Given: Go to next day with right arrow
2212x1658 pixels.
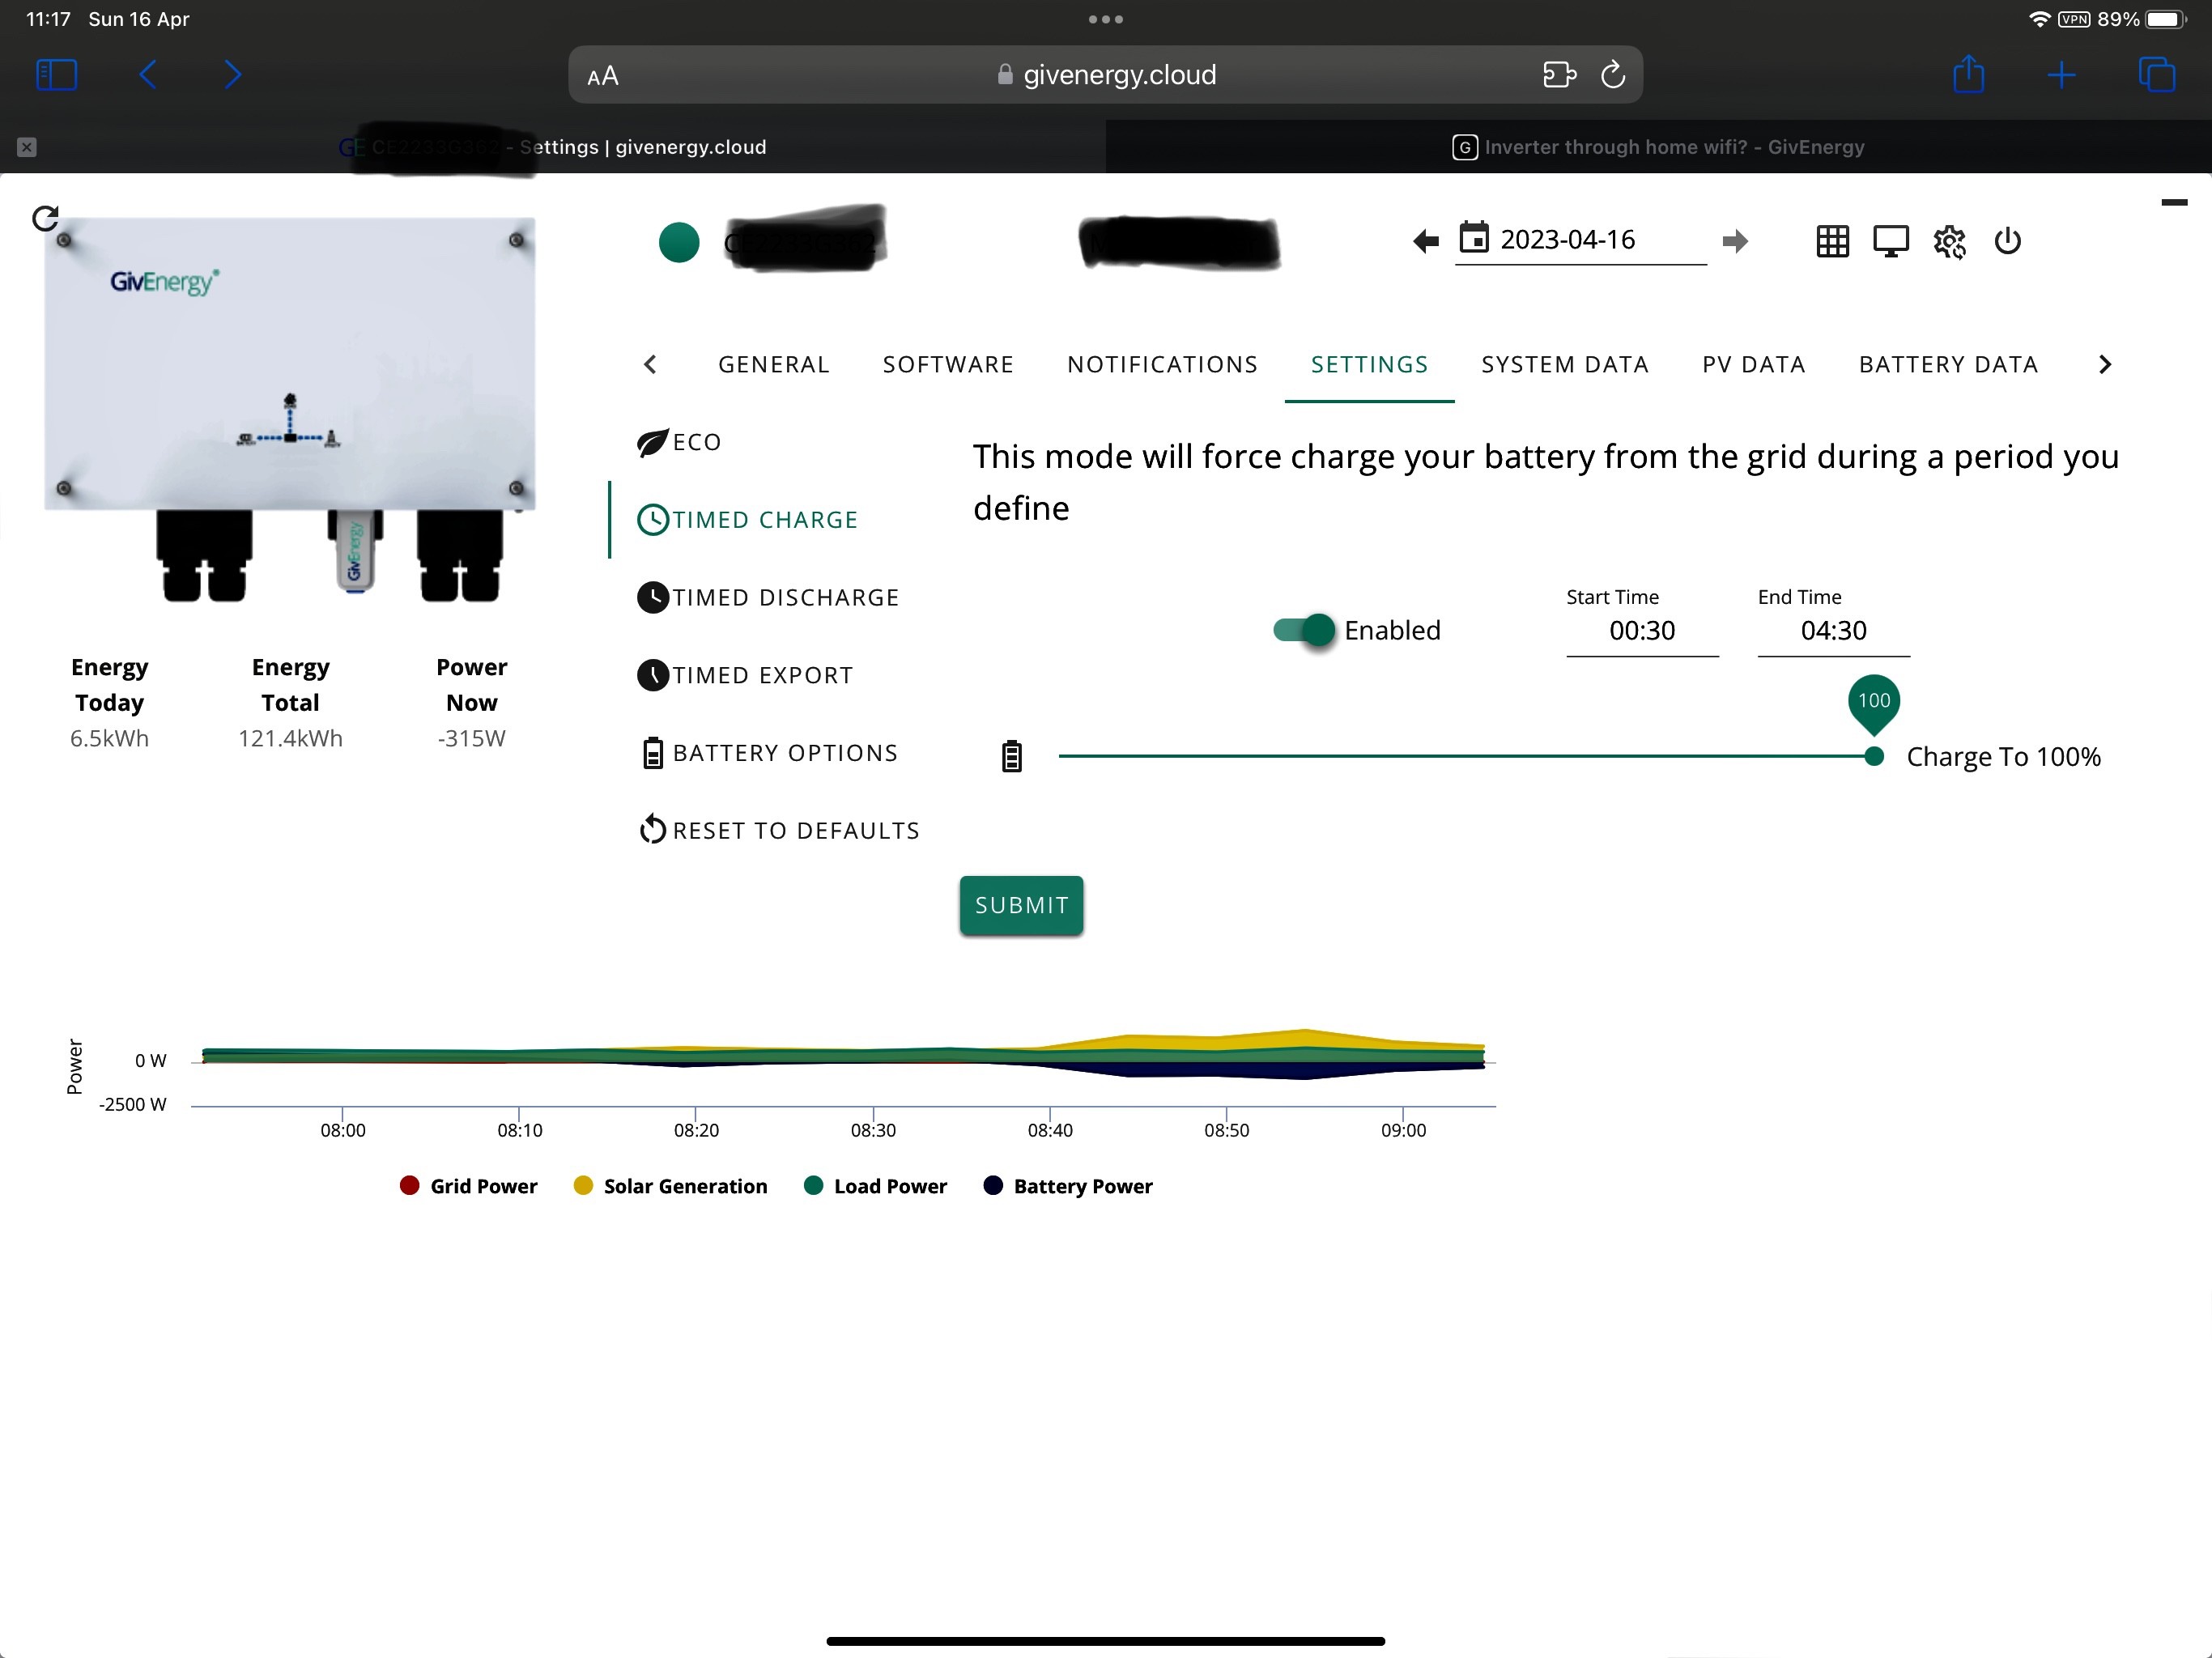Looking at the screenshot, I should click(1735, 241).
